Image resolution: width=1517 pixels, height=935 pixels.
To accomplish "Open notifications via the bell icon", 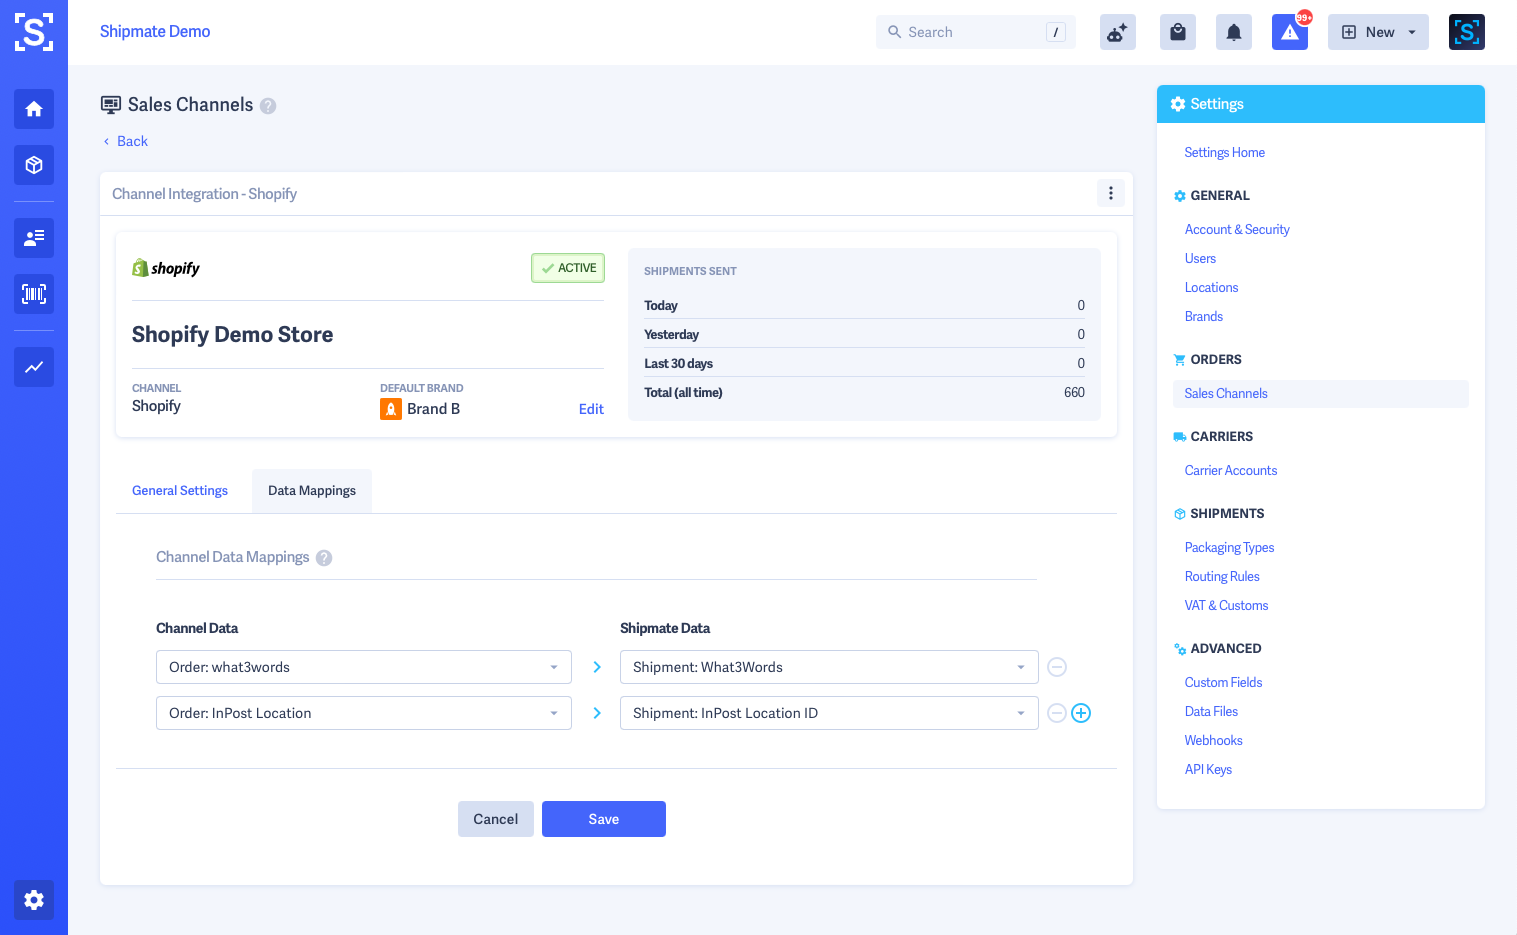I will tap(1233, 31).
